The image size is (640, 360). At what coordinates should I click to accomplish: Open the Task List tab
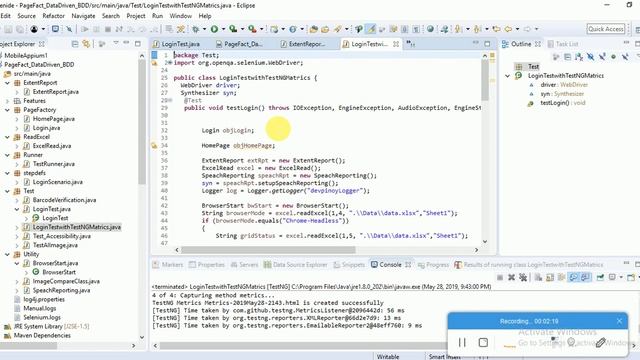click(562, 44)
